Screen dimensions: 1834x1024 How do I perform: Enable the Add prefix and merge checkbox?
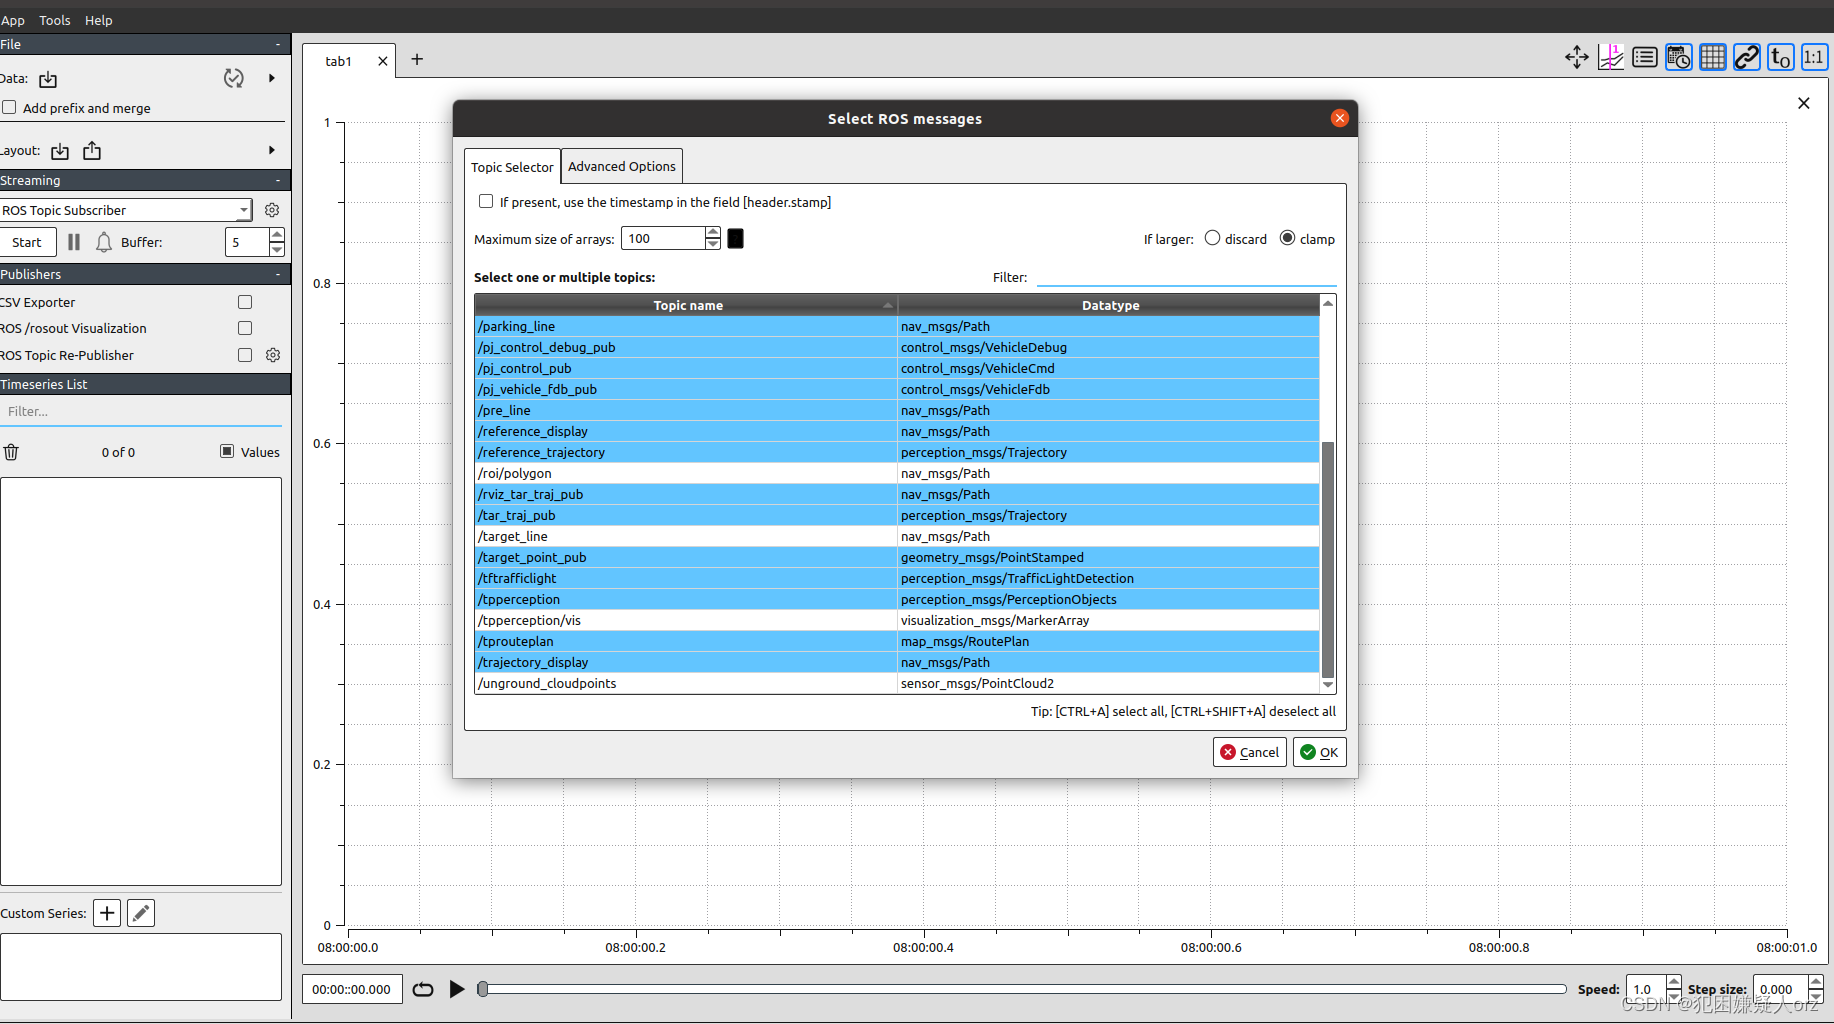(9, 107)
